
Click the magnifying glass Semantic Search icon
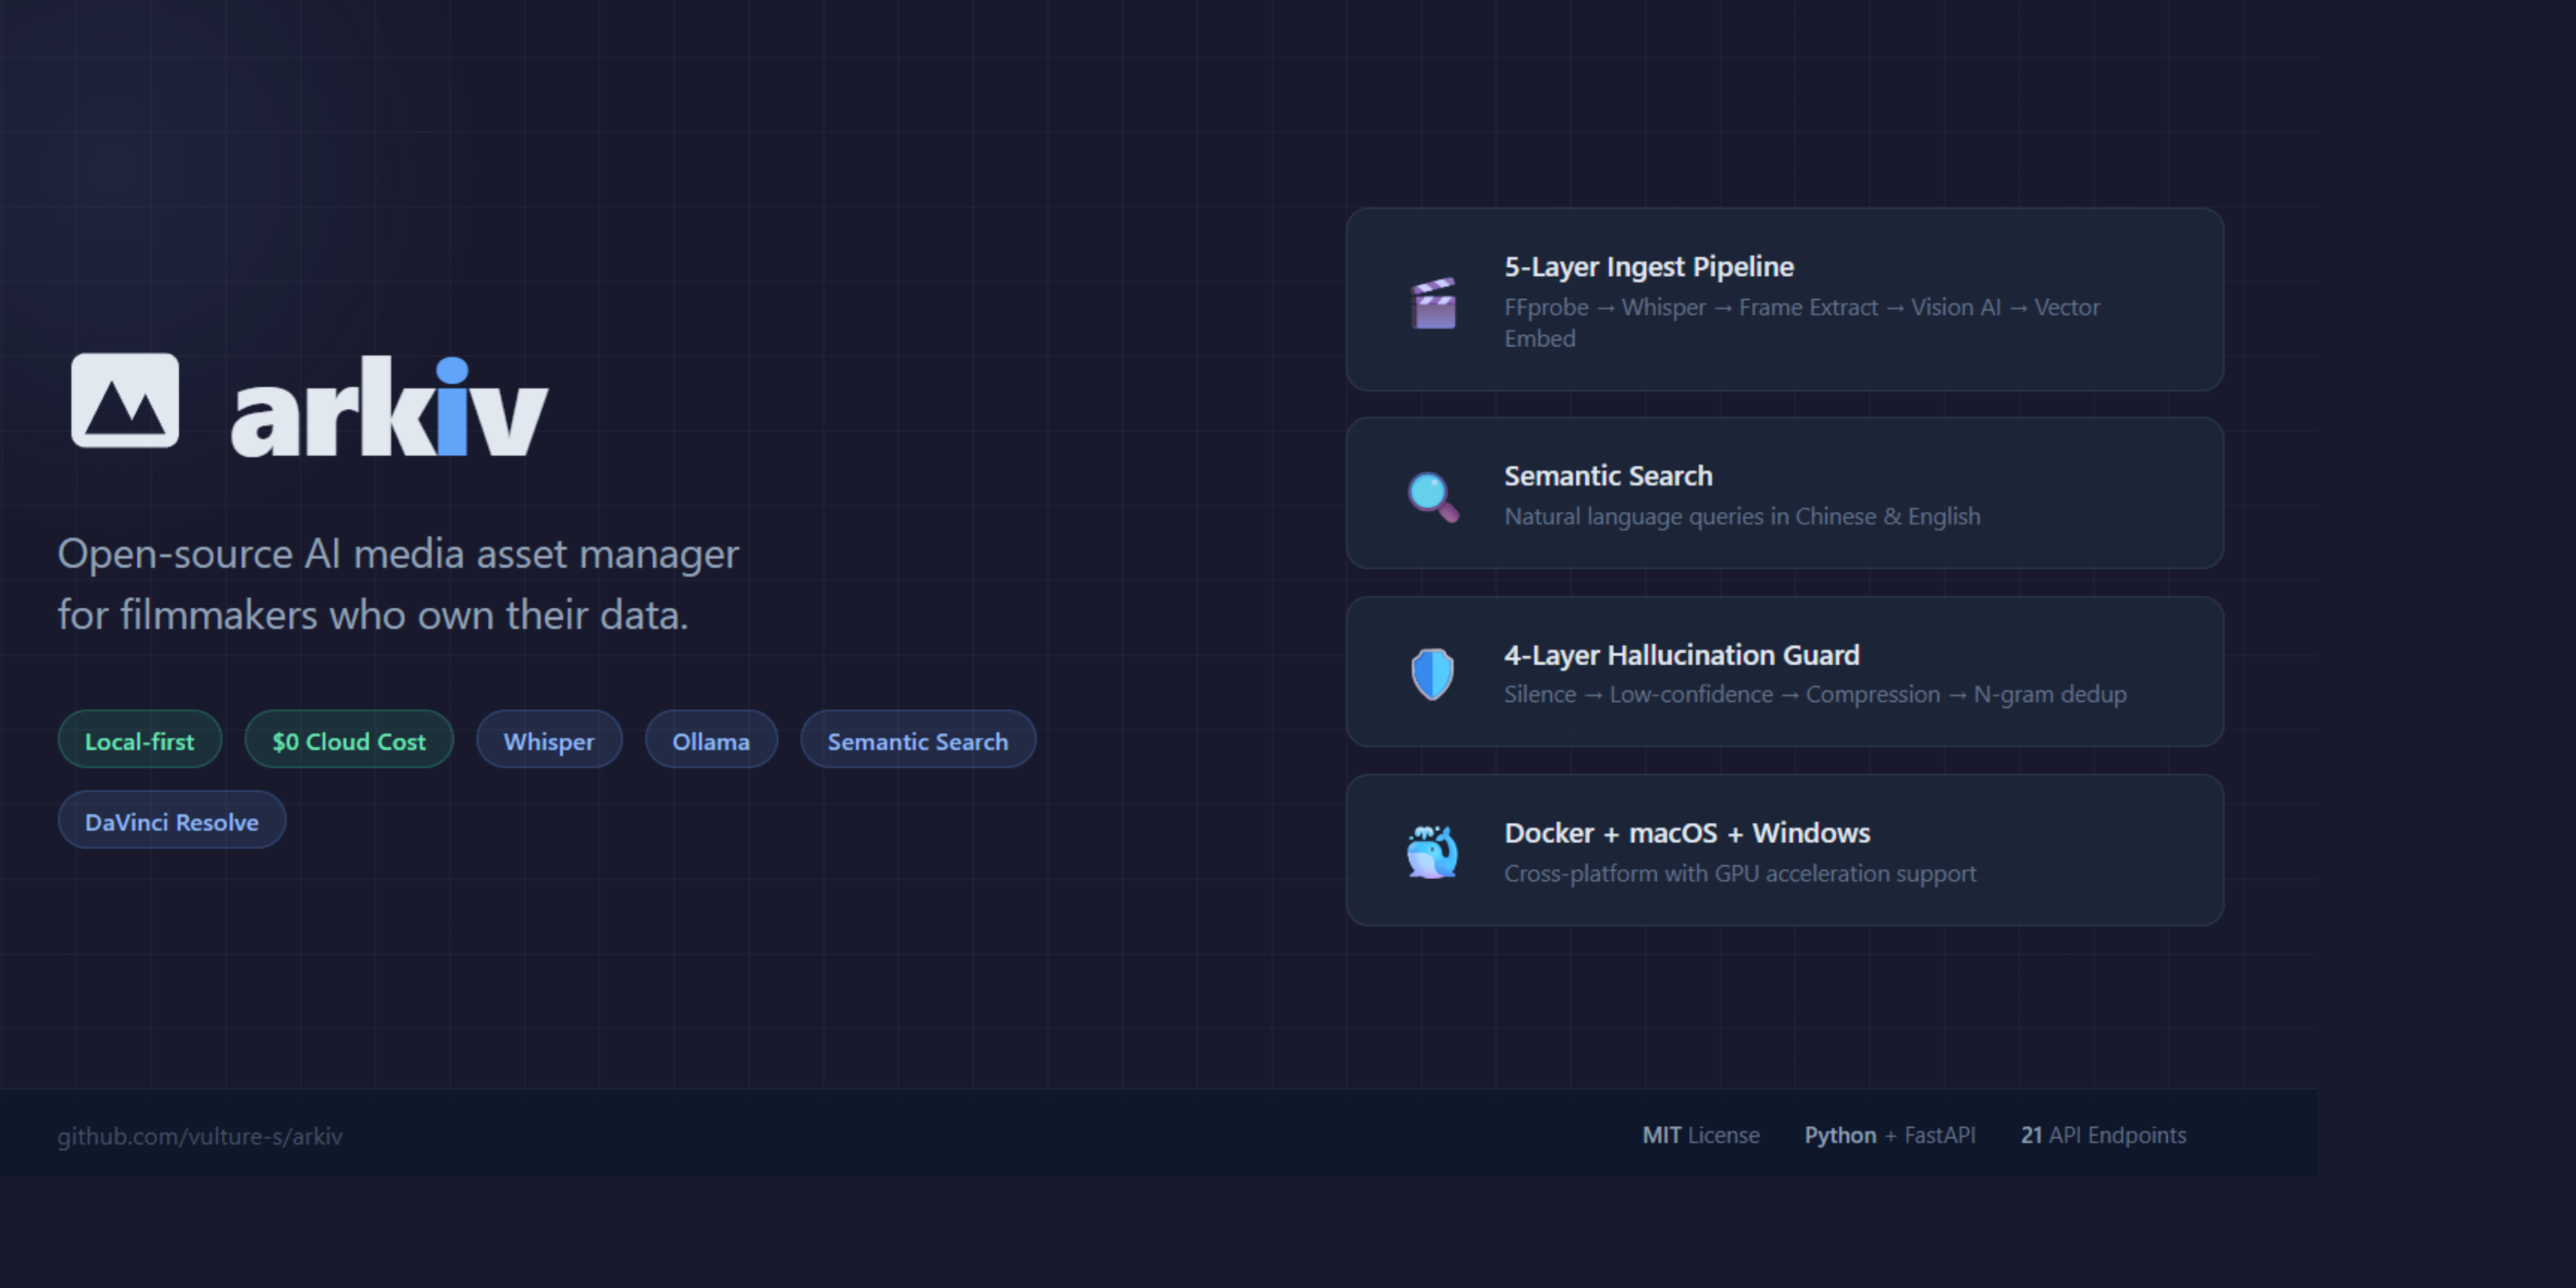click(1433, 497)
